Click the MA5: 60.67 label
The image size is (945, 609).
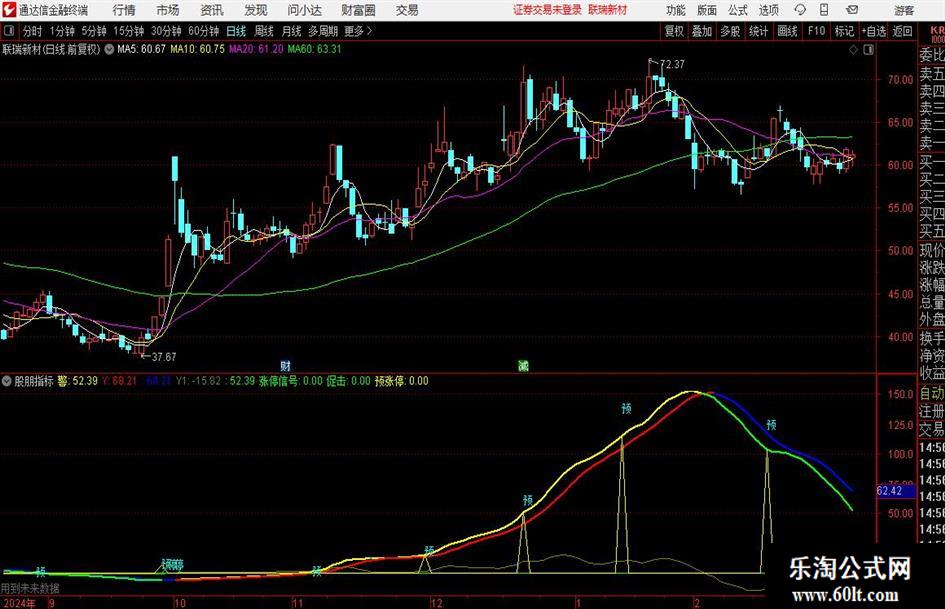pyautogui.click(x=141, y=49)
